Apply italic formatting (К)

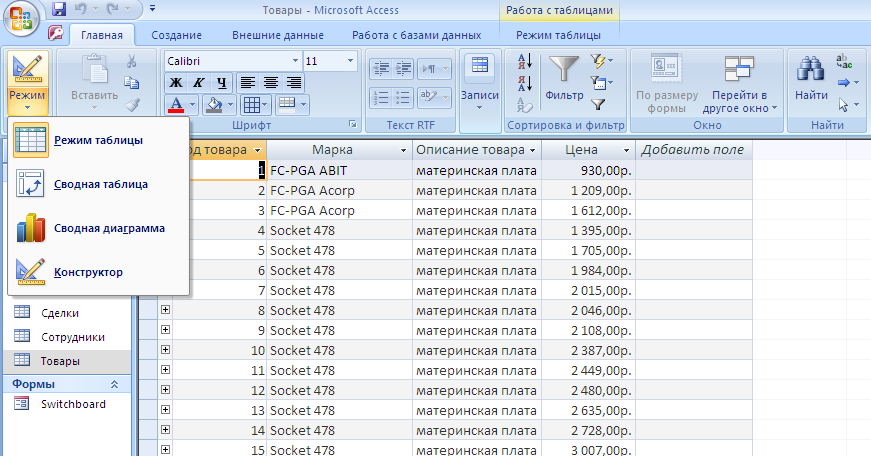(x=198, y=83)
